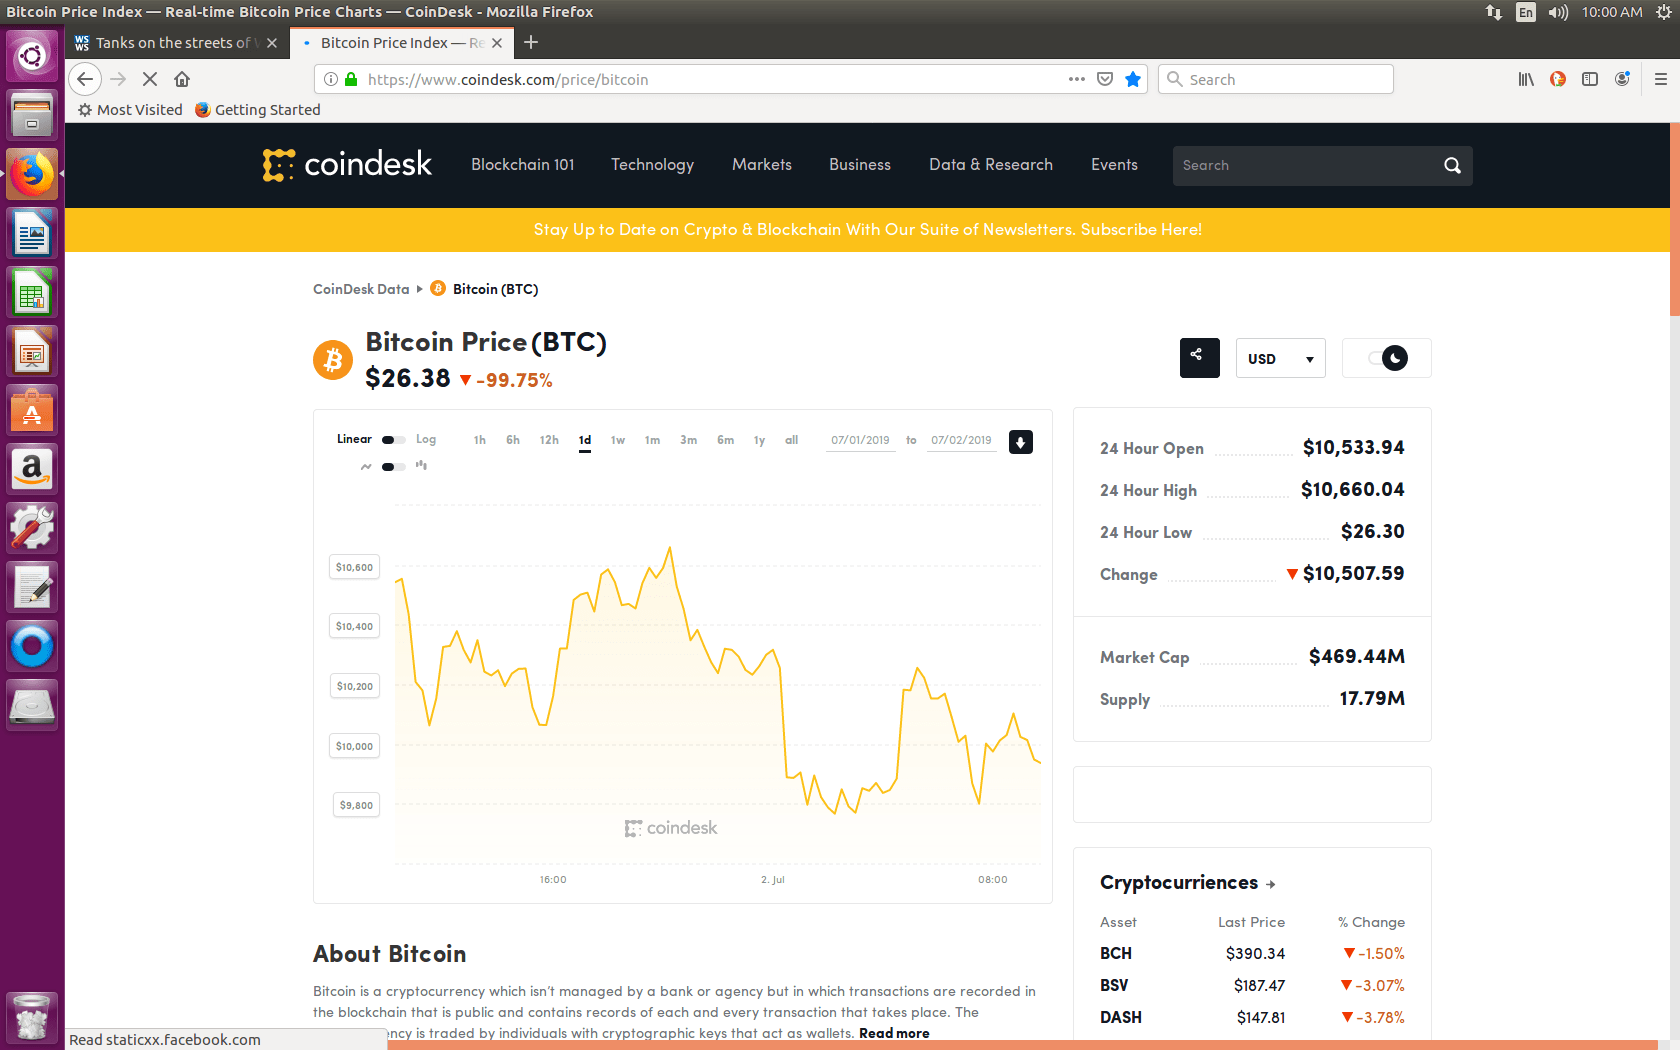This screenshot has width=1680, height=1050.
Task: View site information for coindesk.com
Action: [x=331, y=79]
